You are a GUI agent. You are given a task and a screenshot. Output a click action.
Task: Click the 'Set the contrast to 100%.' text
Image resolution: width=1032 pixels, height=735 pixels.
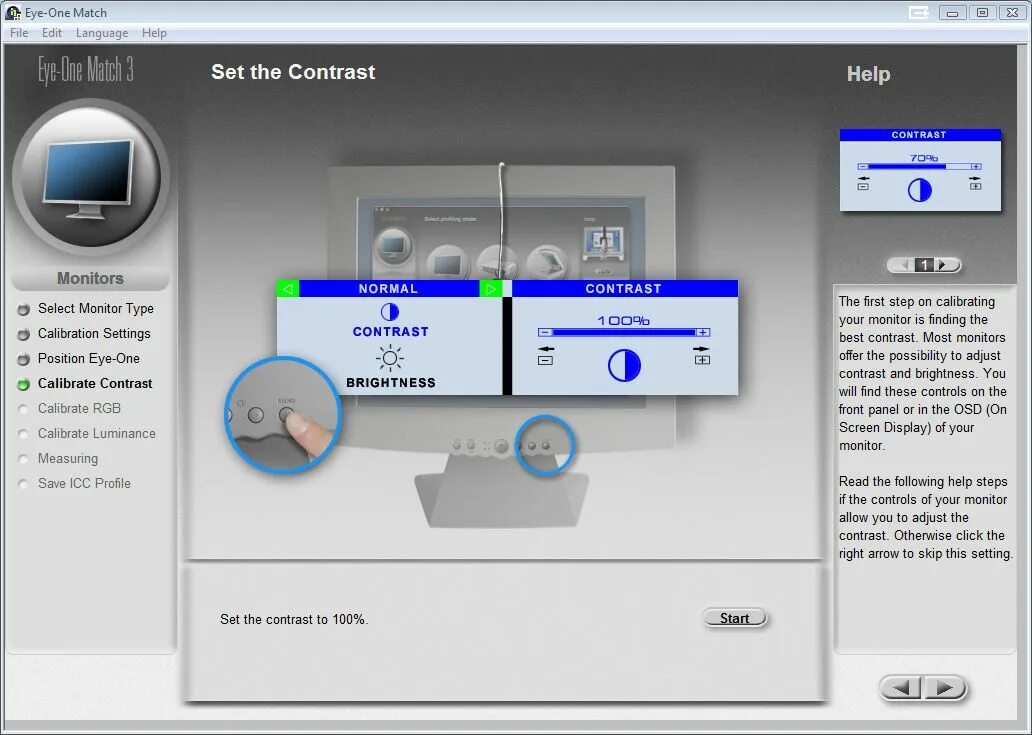click(x=294, y=619)
